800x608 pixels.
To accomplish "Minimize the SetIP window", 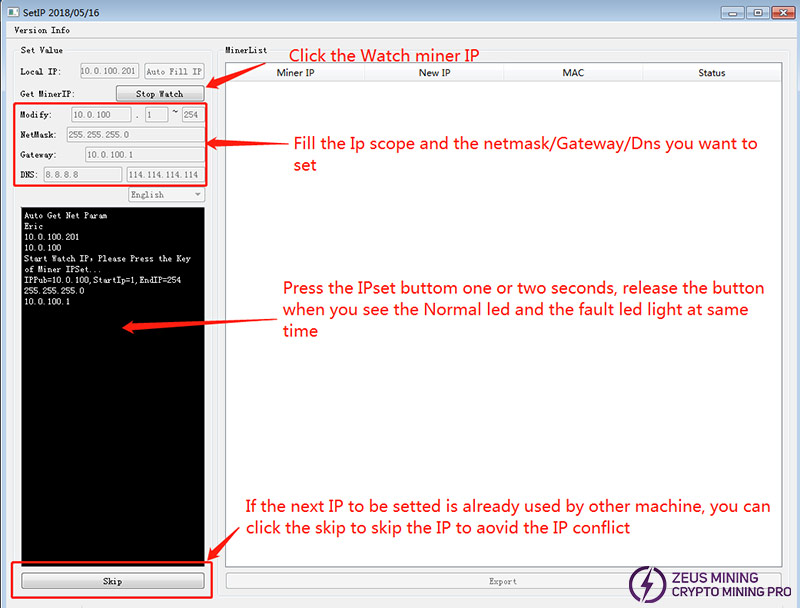I will click(x=734, y=11).
